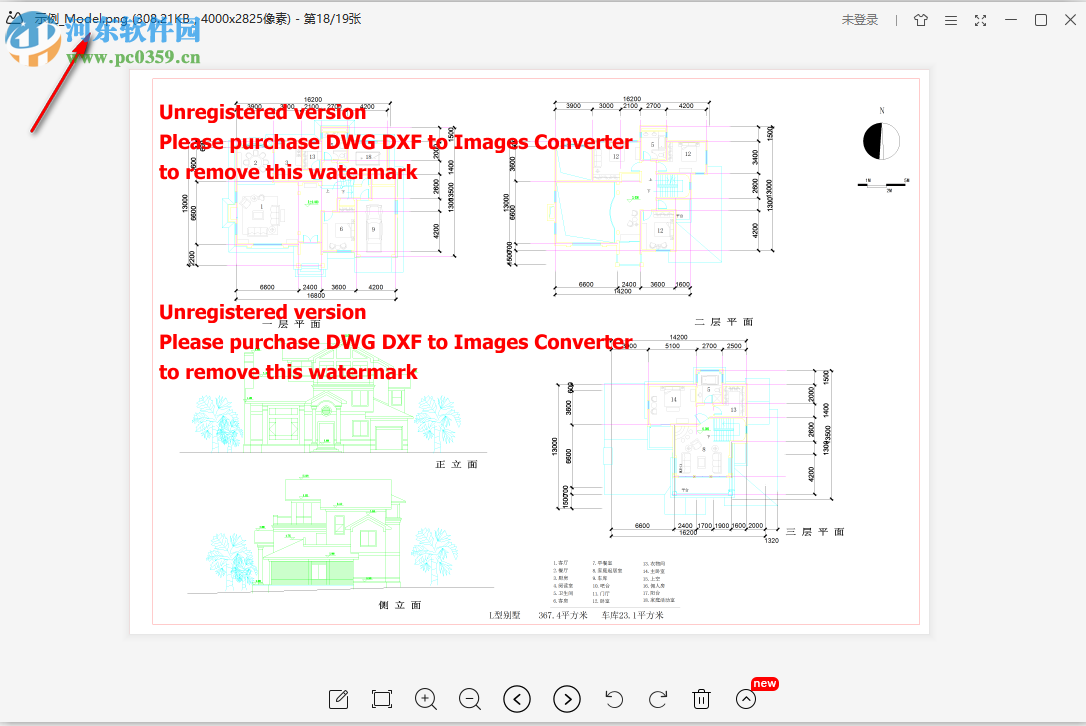Open the hamburger settings menu
The height and width of the screenshot is (726, 1086).
(950, 19)
